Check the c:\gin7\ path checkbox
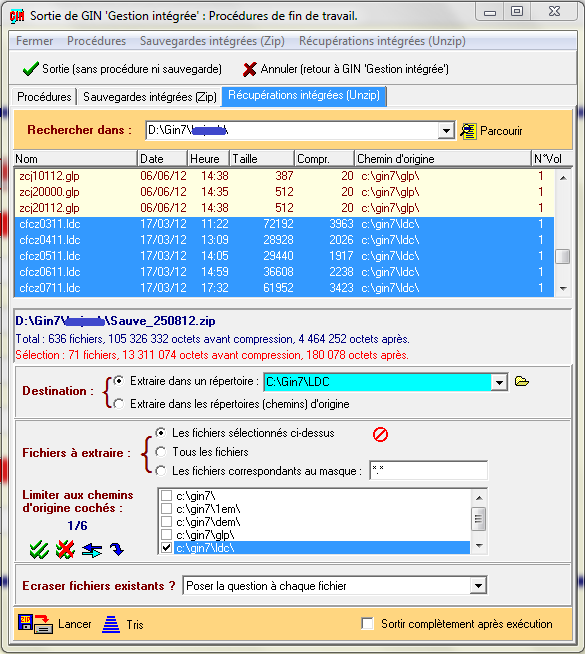Viewport: 585px width, 654px height. [x=166, y=496]
